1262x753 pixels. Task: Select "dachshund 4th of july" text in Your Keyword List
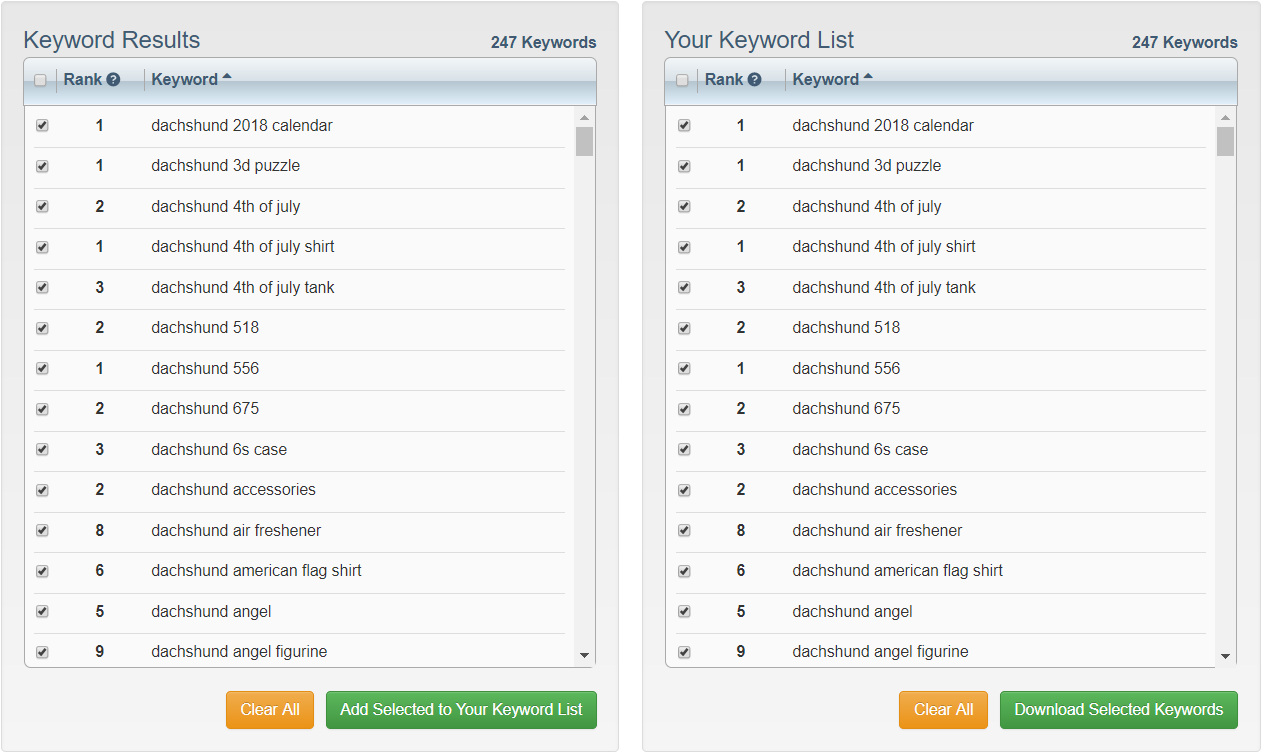tap(867, 207)
